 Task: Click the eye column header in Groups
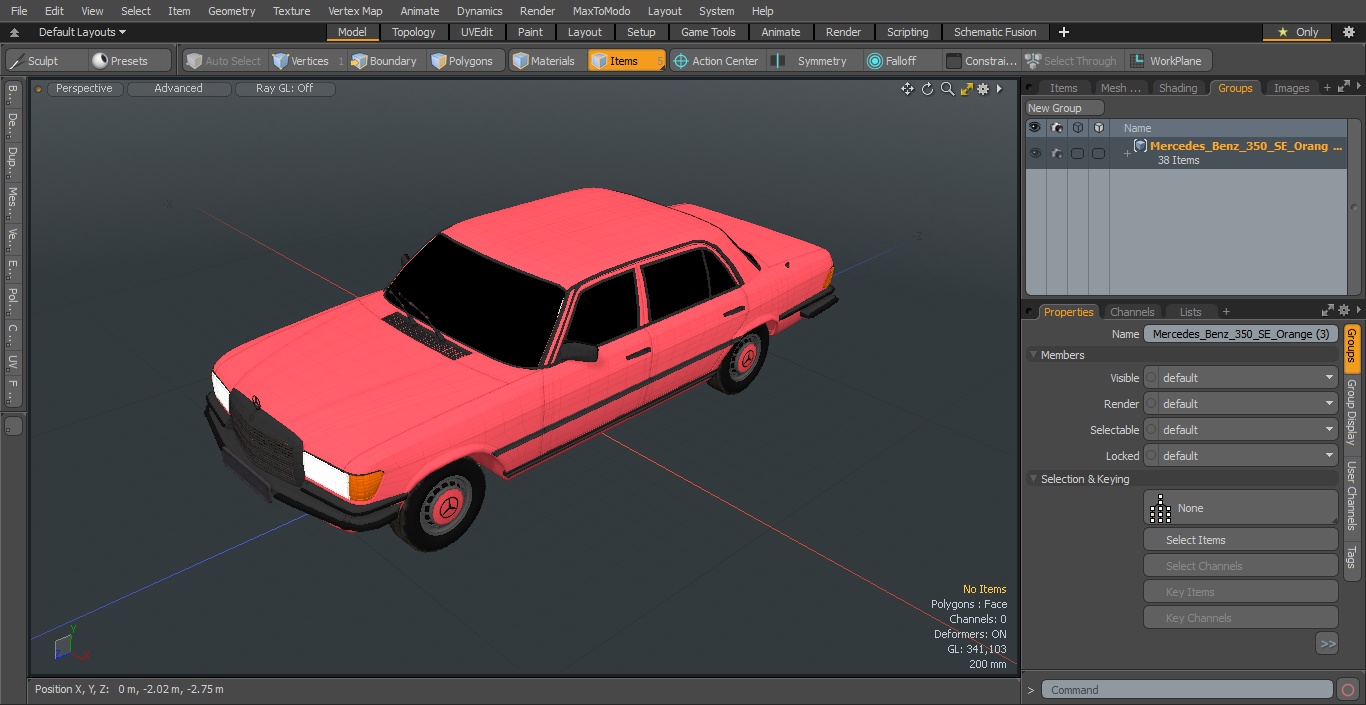point(1035,128)
